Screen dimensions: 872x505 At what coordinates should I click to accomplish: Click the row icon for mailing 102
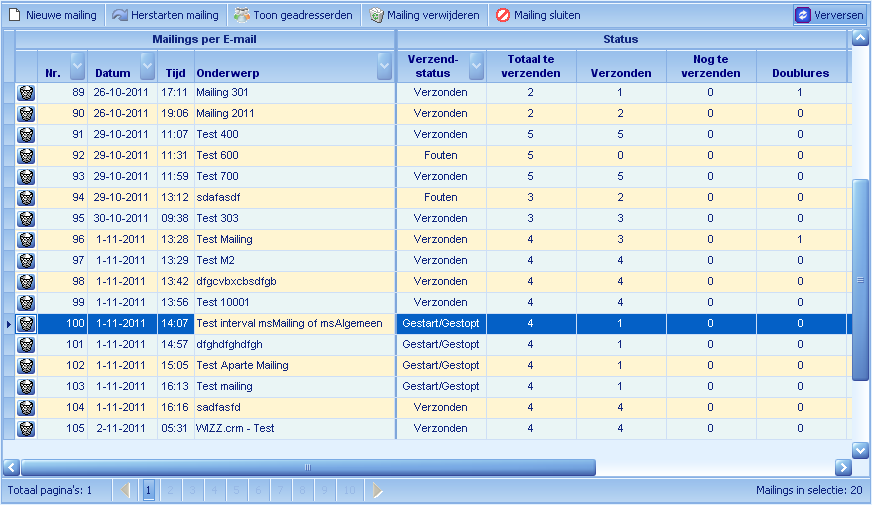click(x=26, y=366)
